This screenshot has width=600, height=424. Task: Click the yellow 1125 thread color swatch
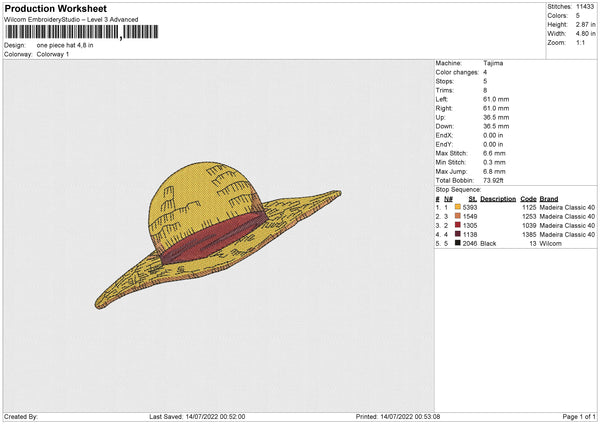tap(457, 207)
